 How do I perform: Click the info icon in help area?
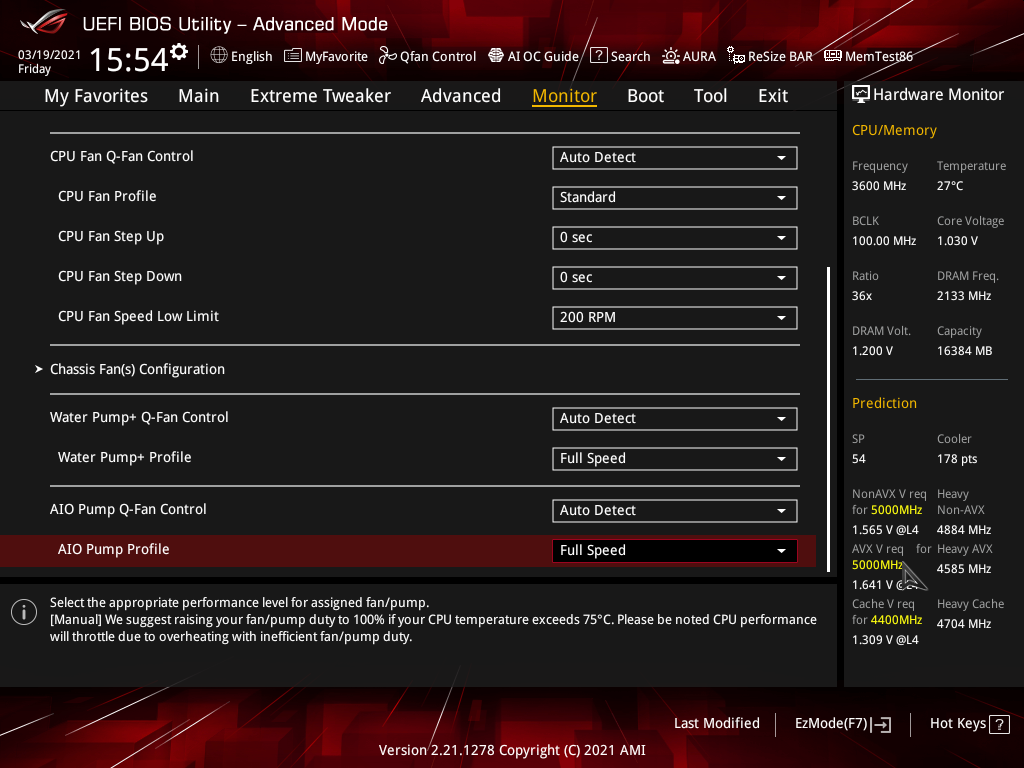pyautogui.click(x=24, y=613)
